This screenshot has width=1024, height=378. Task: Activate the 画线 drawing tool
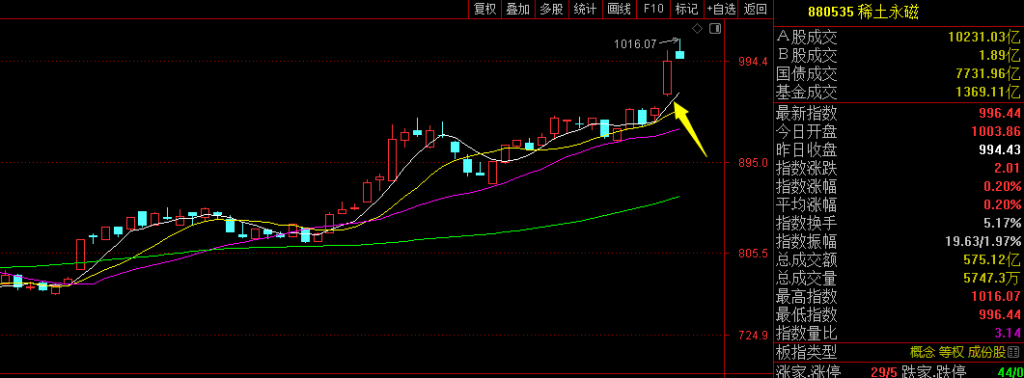618,9
